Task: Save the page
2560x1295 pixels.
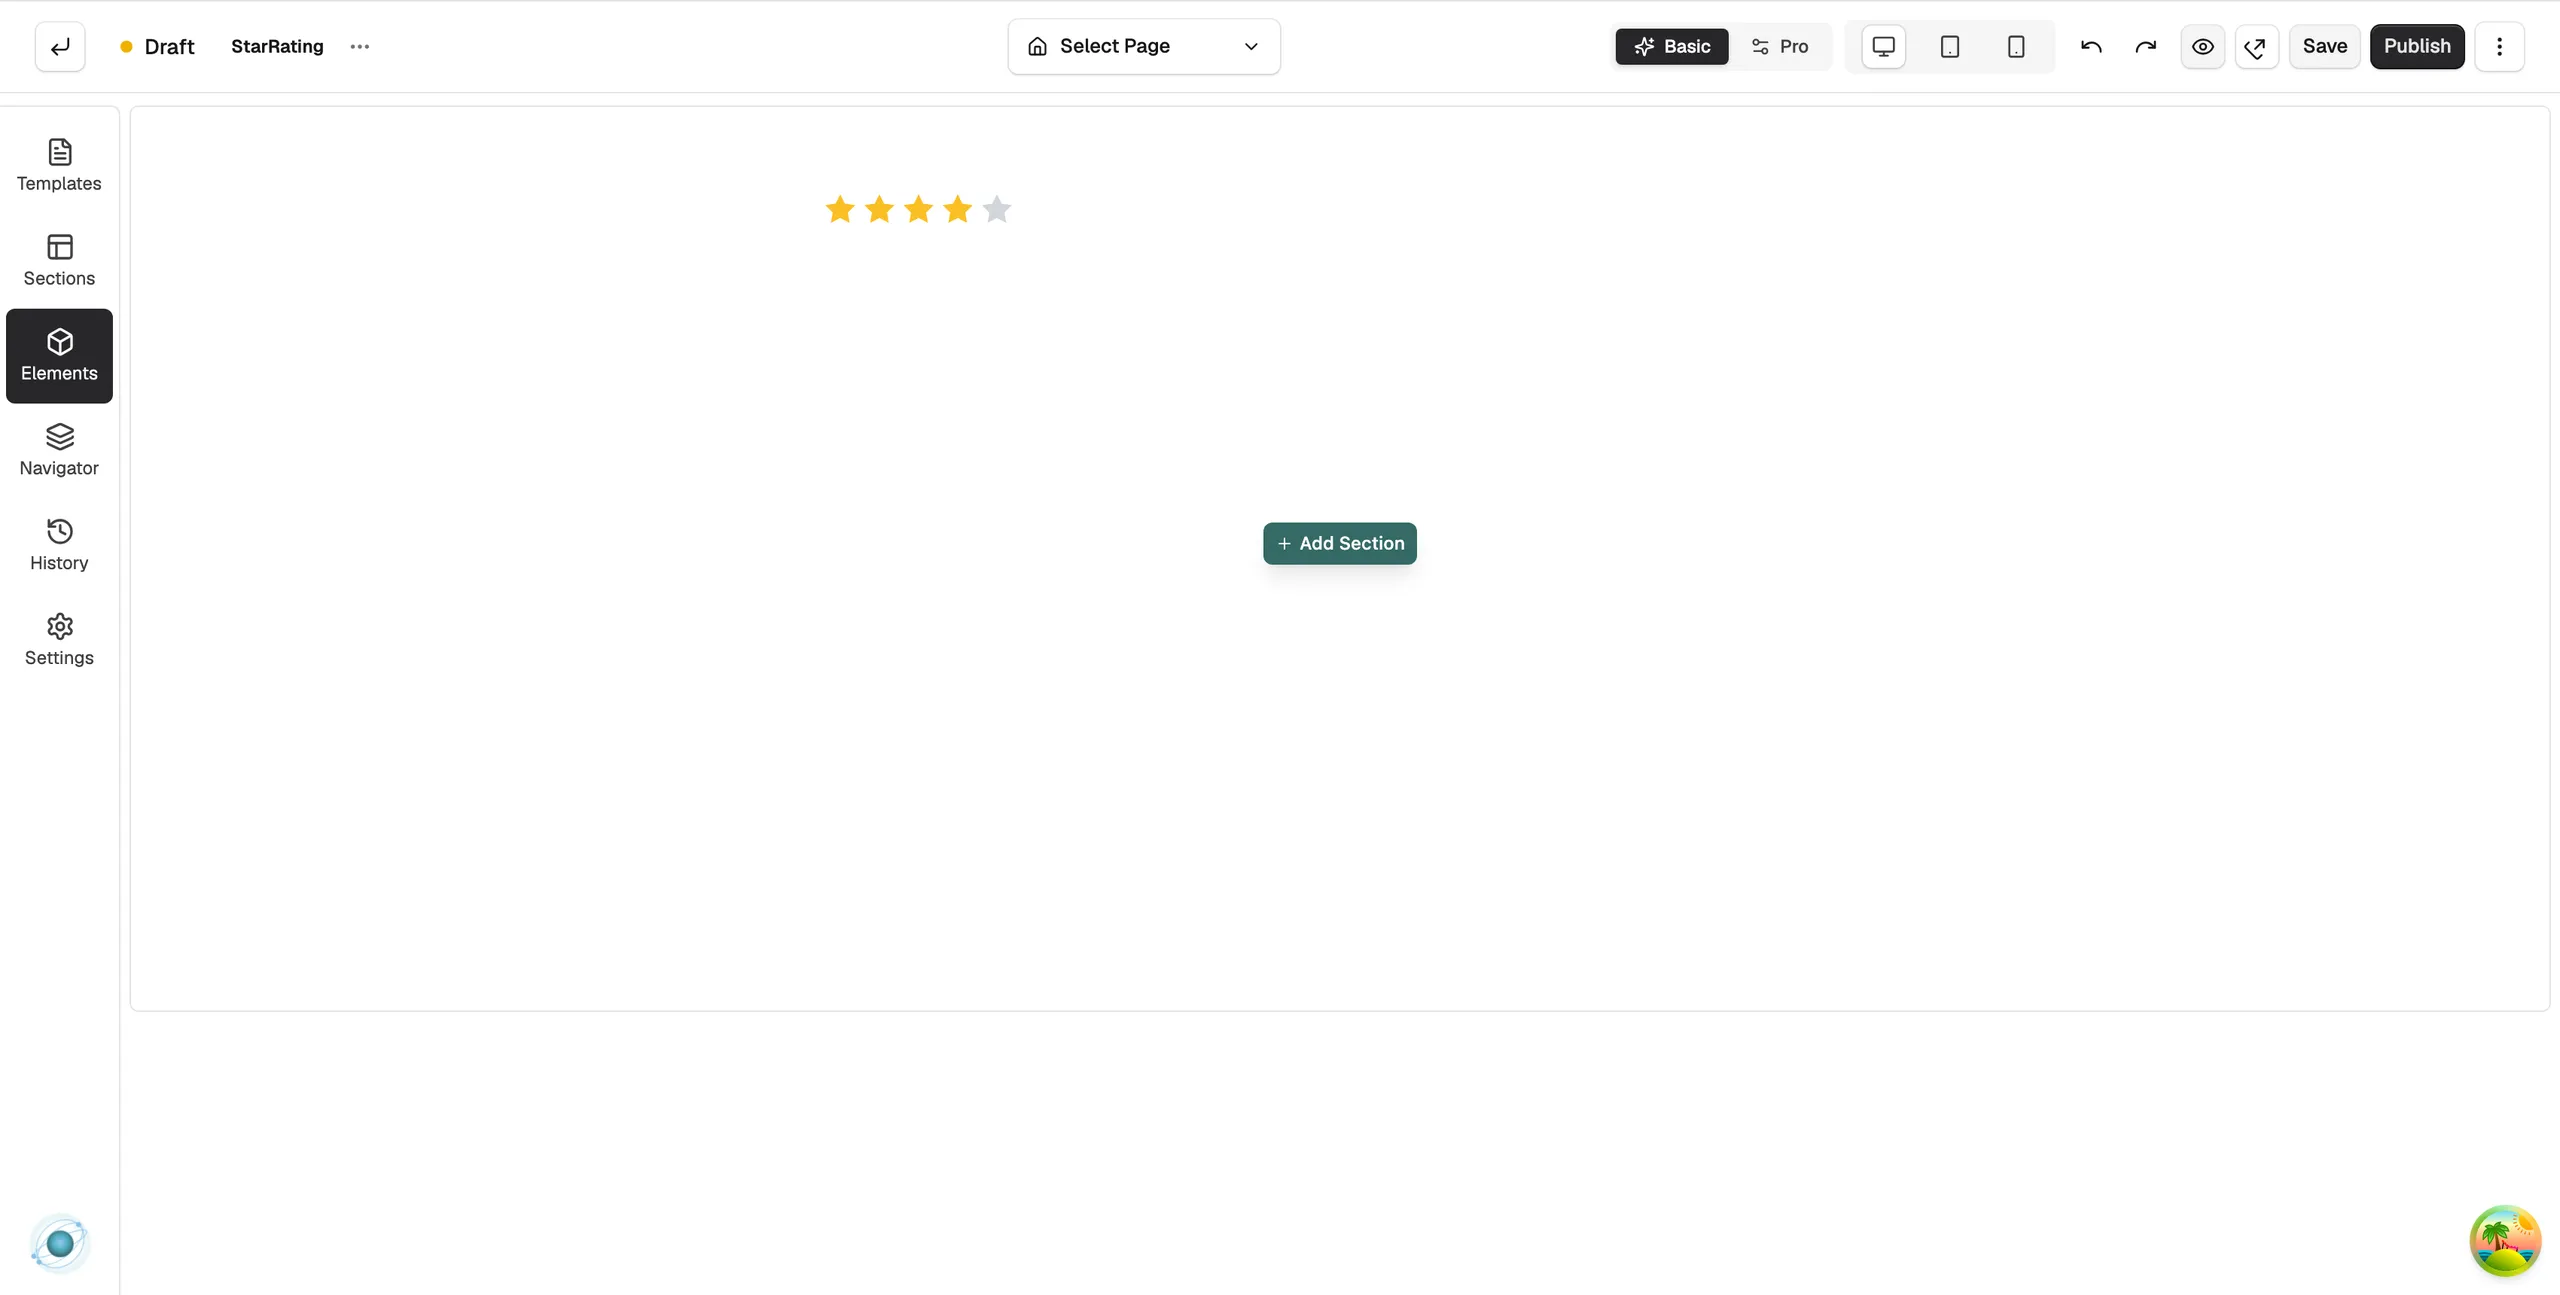Action: click(x=2324, y=46)
